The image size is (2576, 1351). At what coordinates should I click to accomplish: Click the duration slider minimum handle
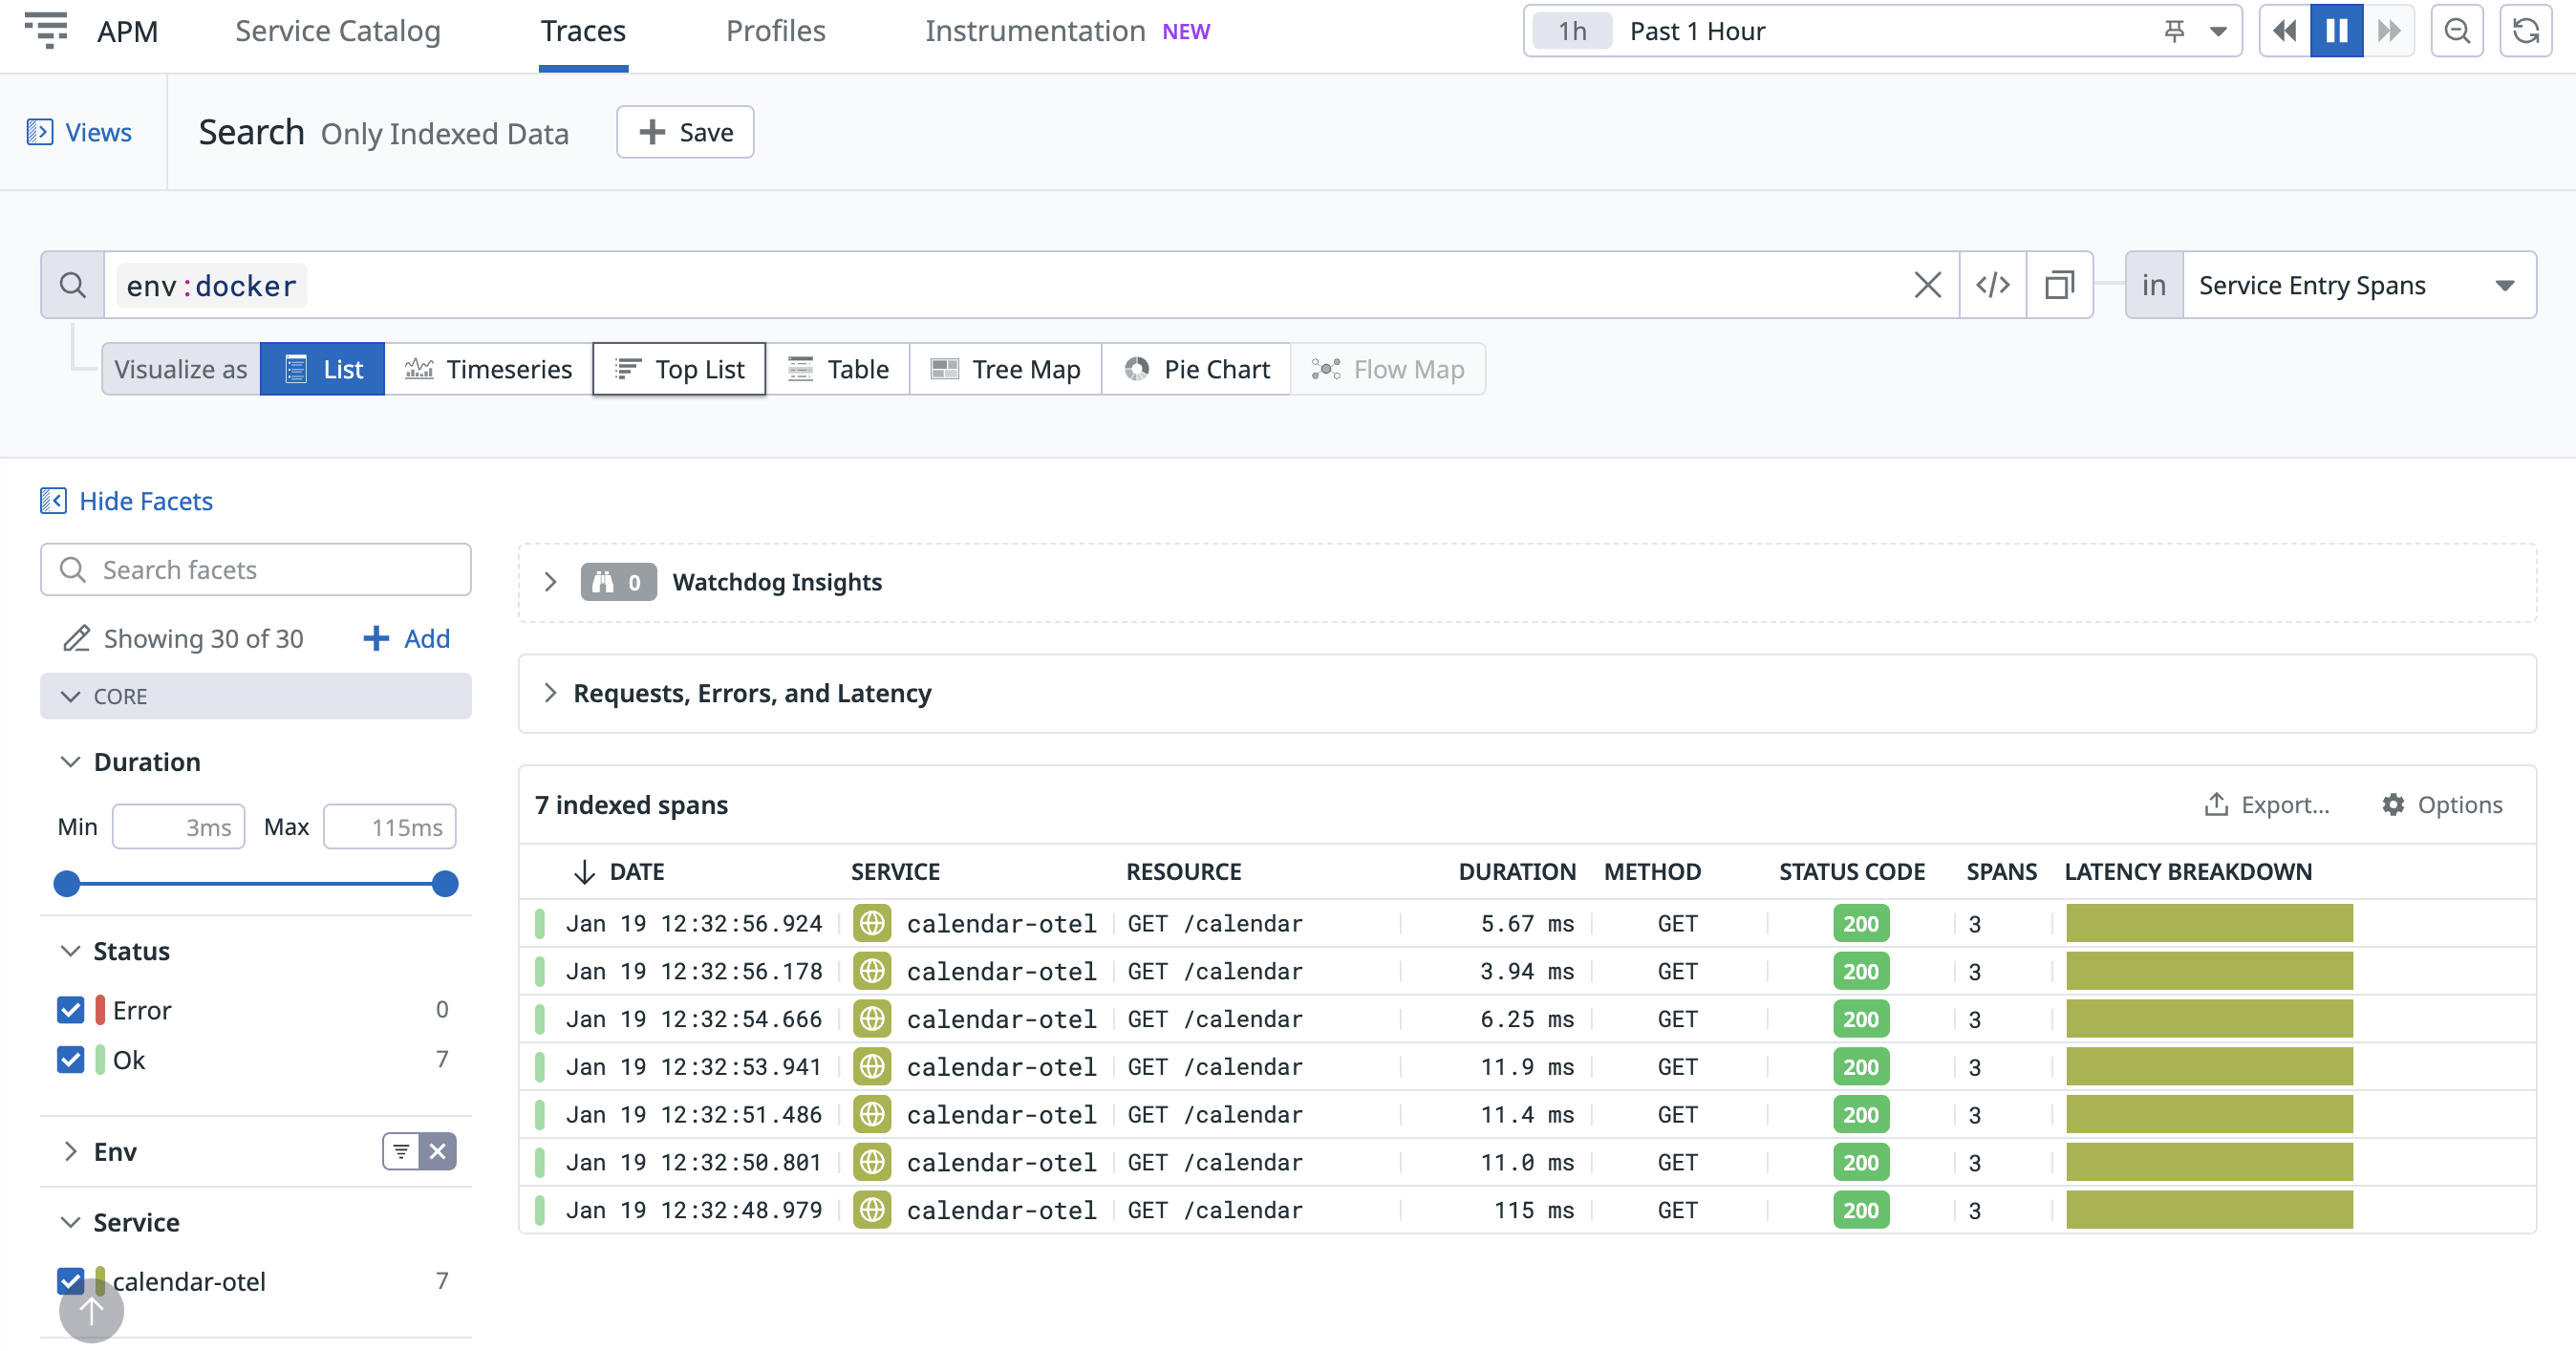pos(66,884)
